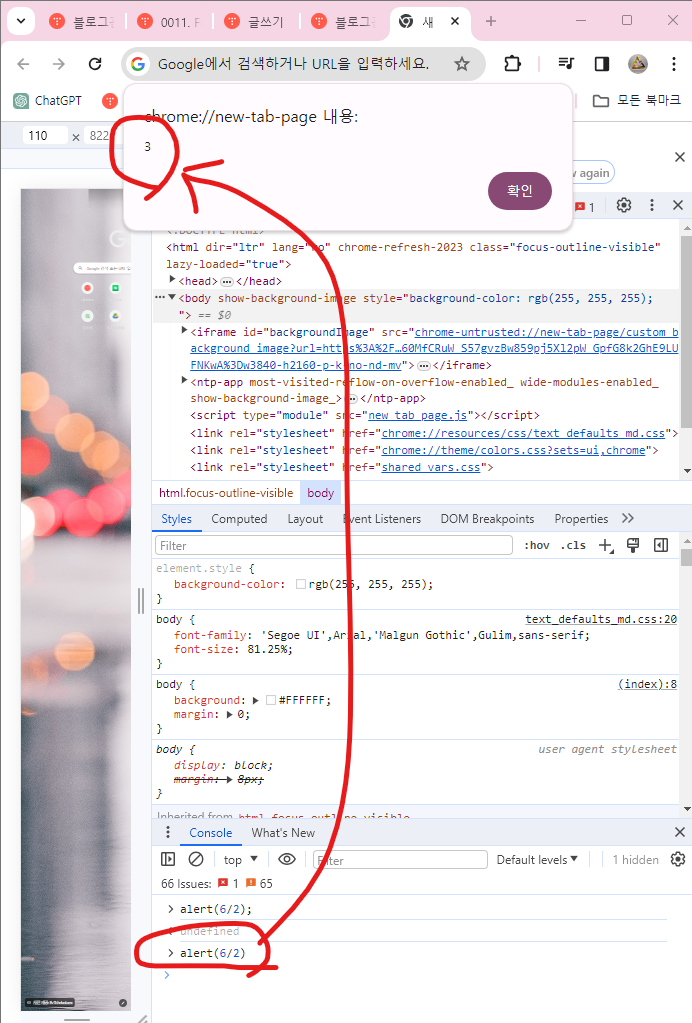Switch to the Properties tab

pyautogui.click(x=581, y=519)
